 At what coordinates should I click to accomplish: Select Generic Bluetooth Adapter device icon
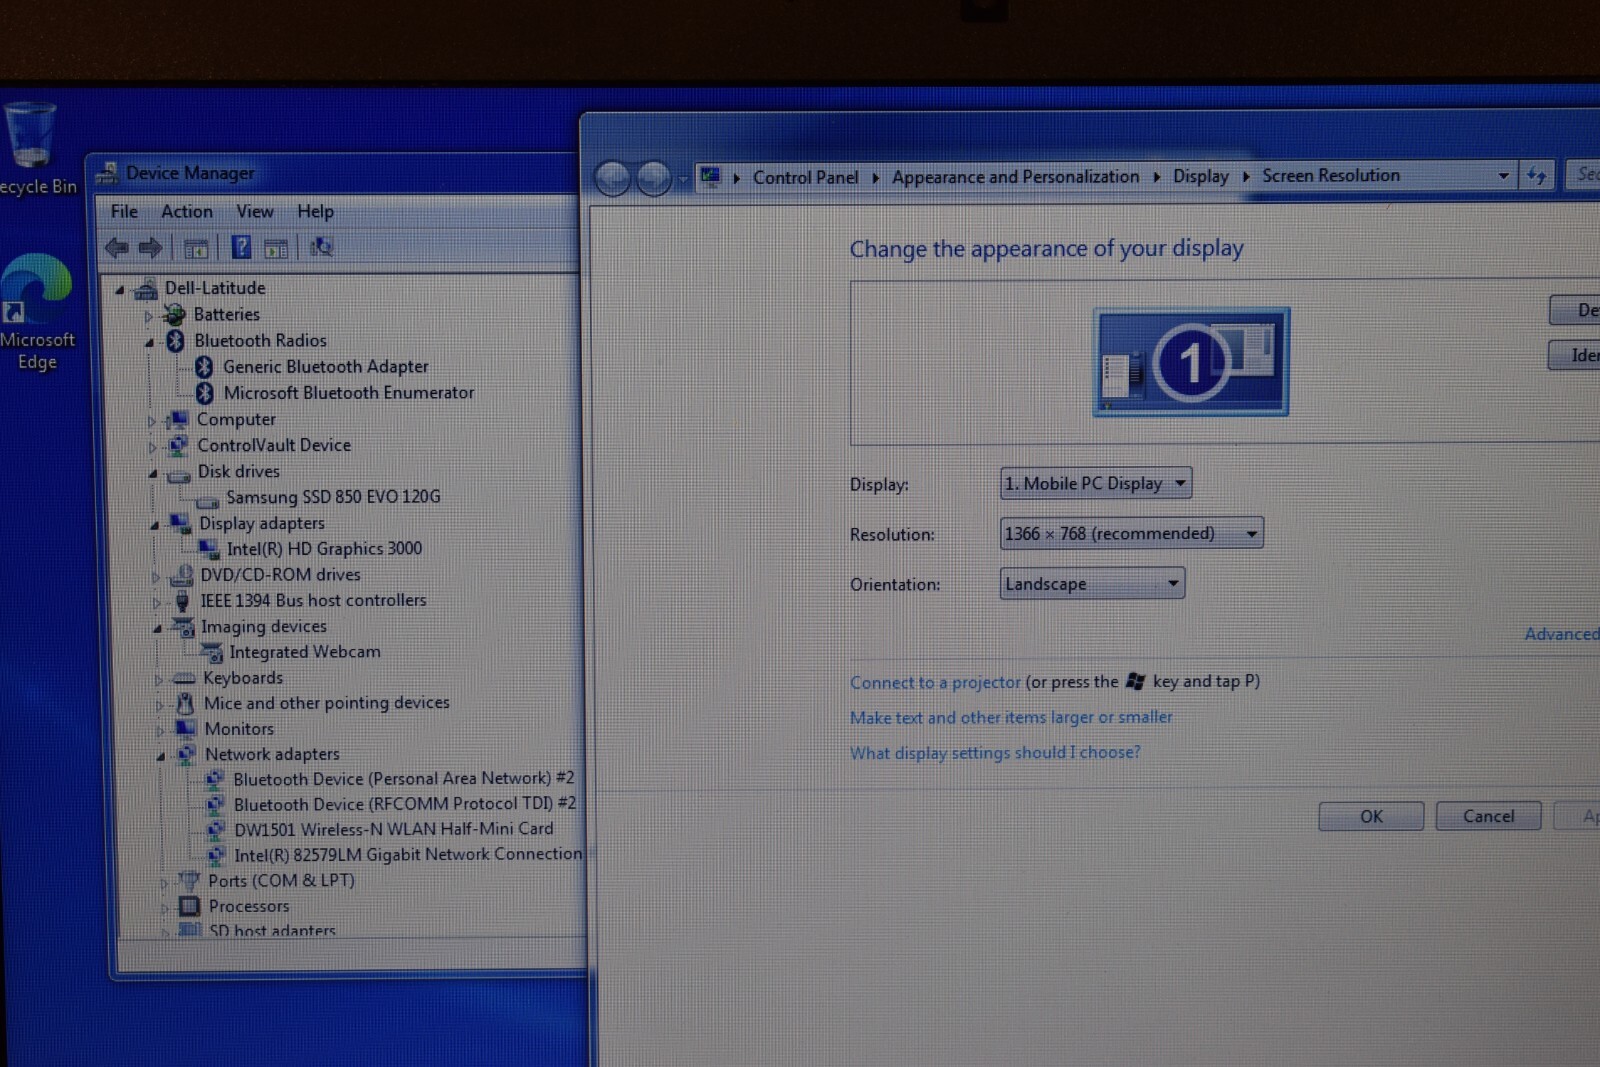coord(204,367)
